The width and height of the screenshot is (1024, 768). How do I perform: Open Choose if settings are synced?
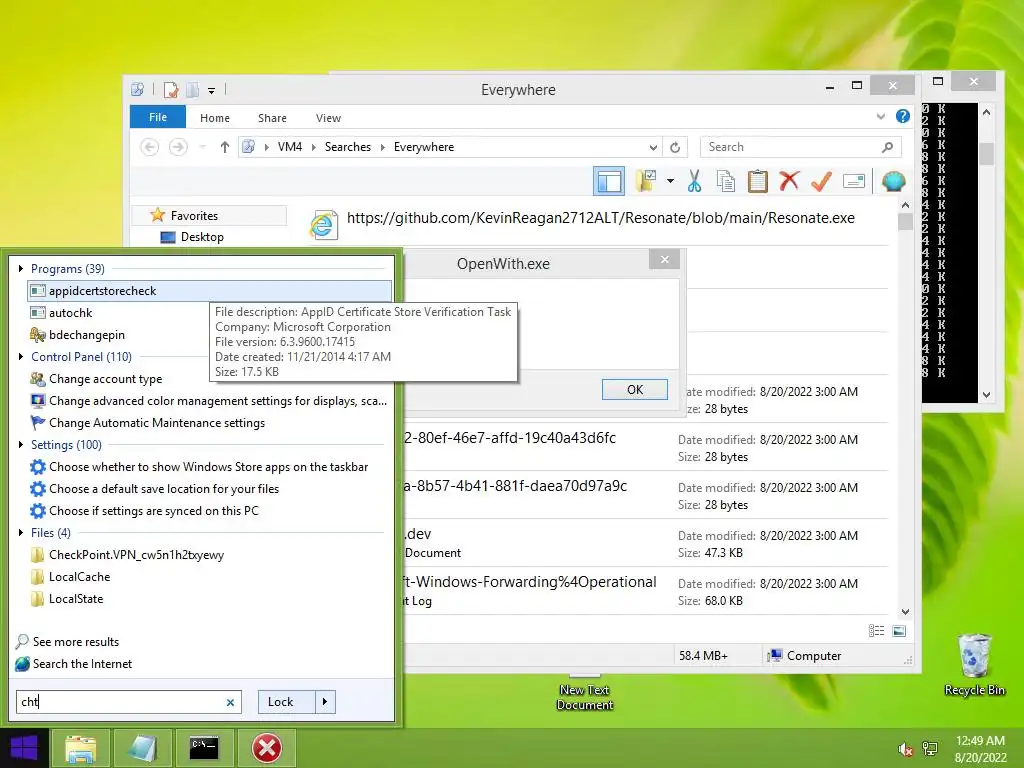(153, 511)
